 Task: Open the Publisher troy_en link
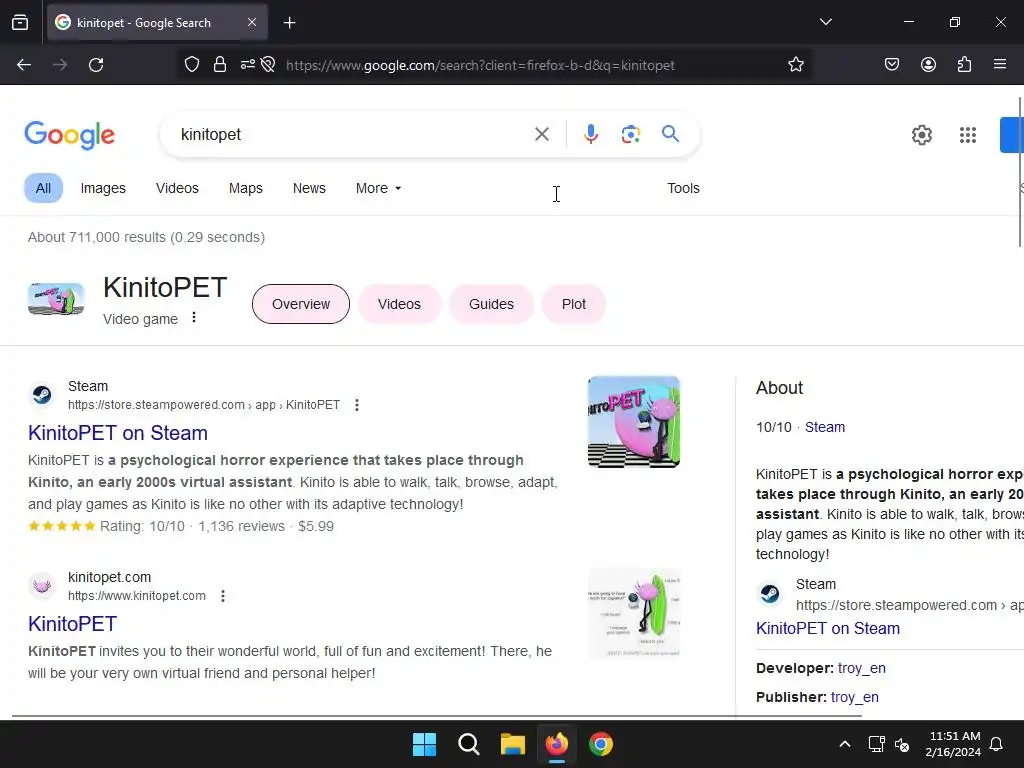coord(854,697)
